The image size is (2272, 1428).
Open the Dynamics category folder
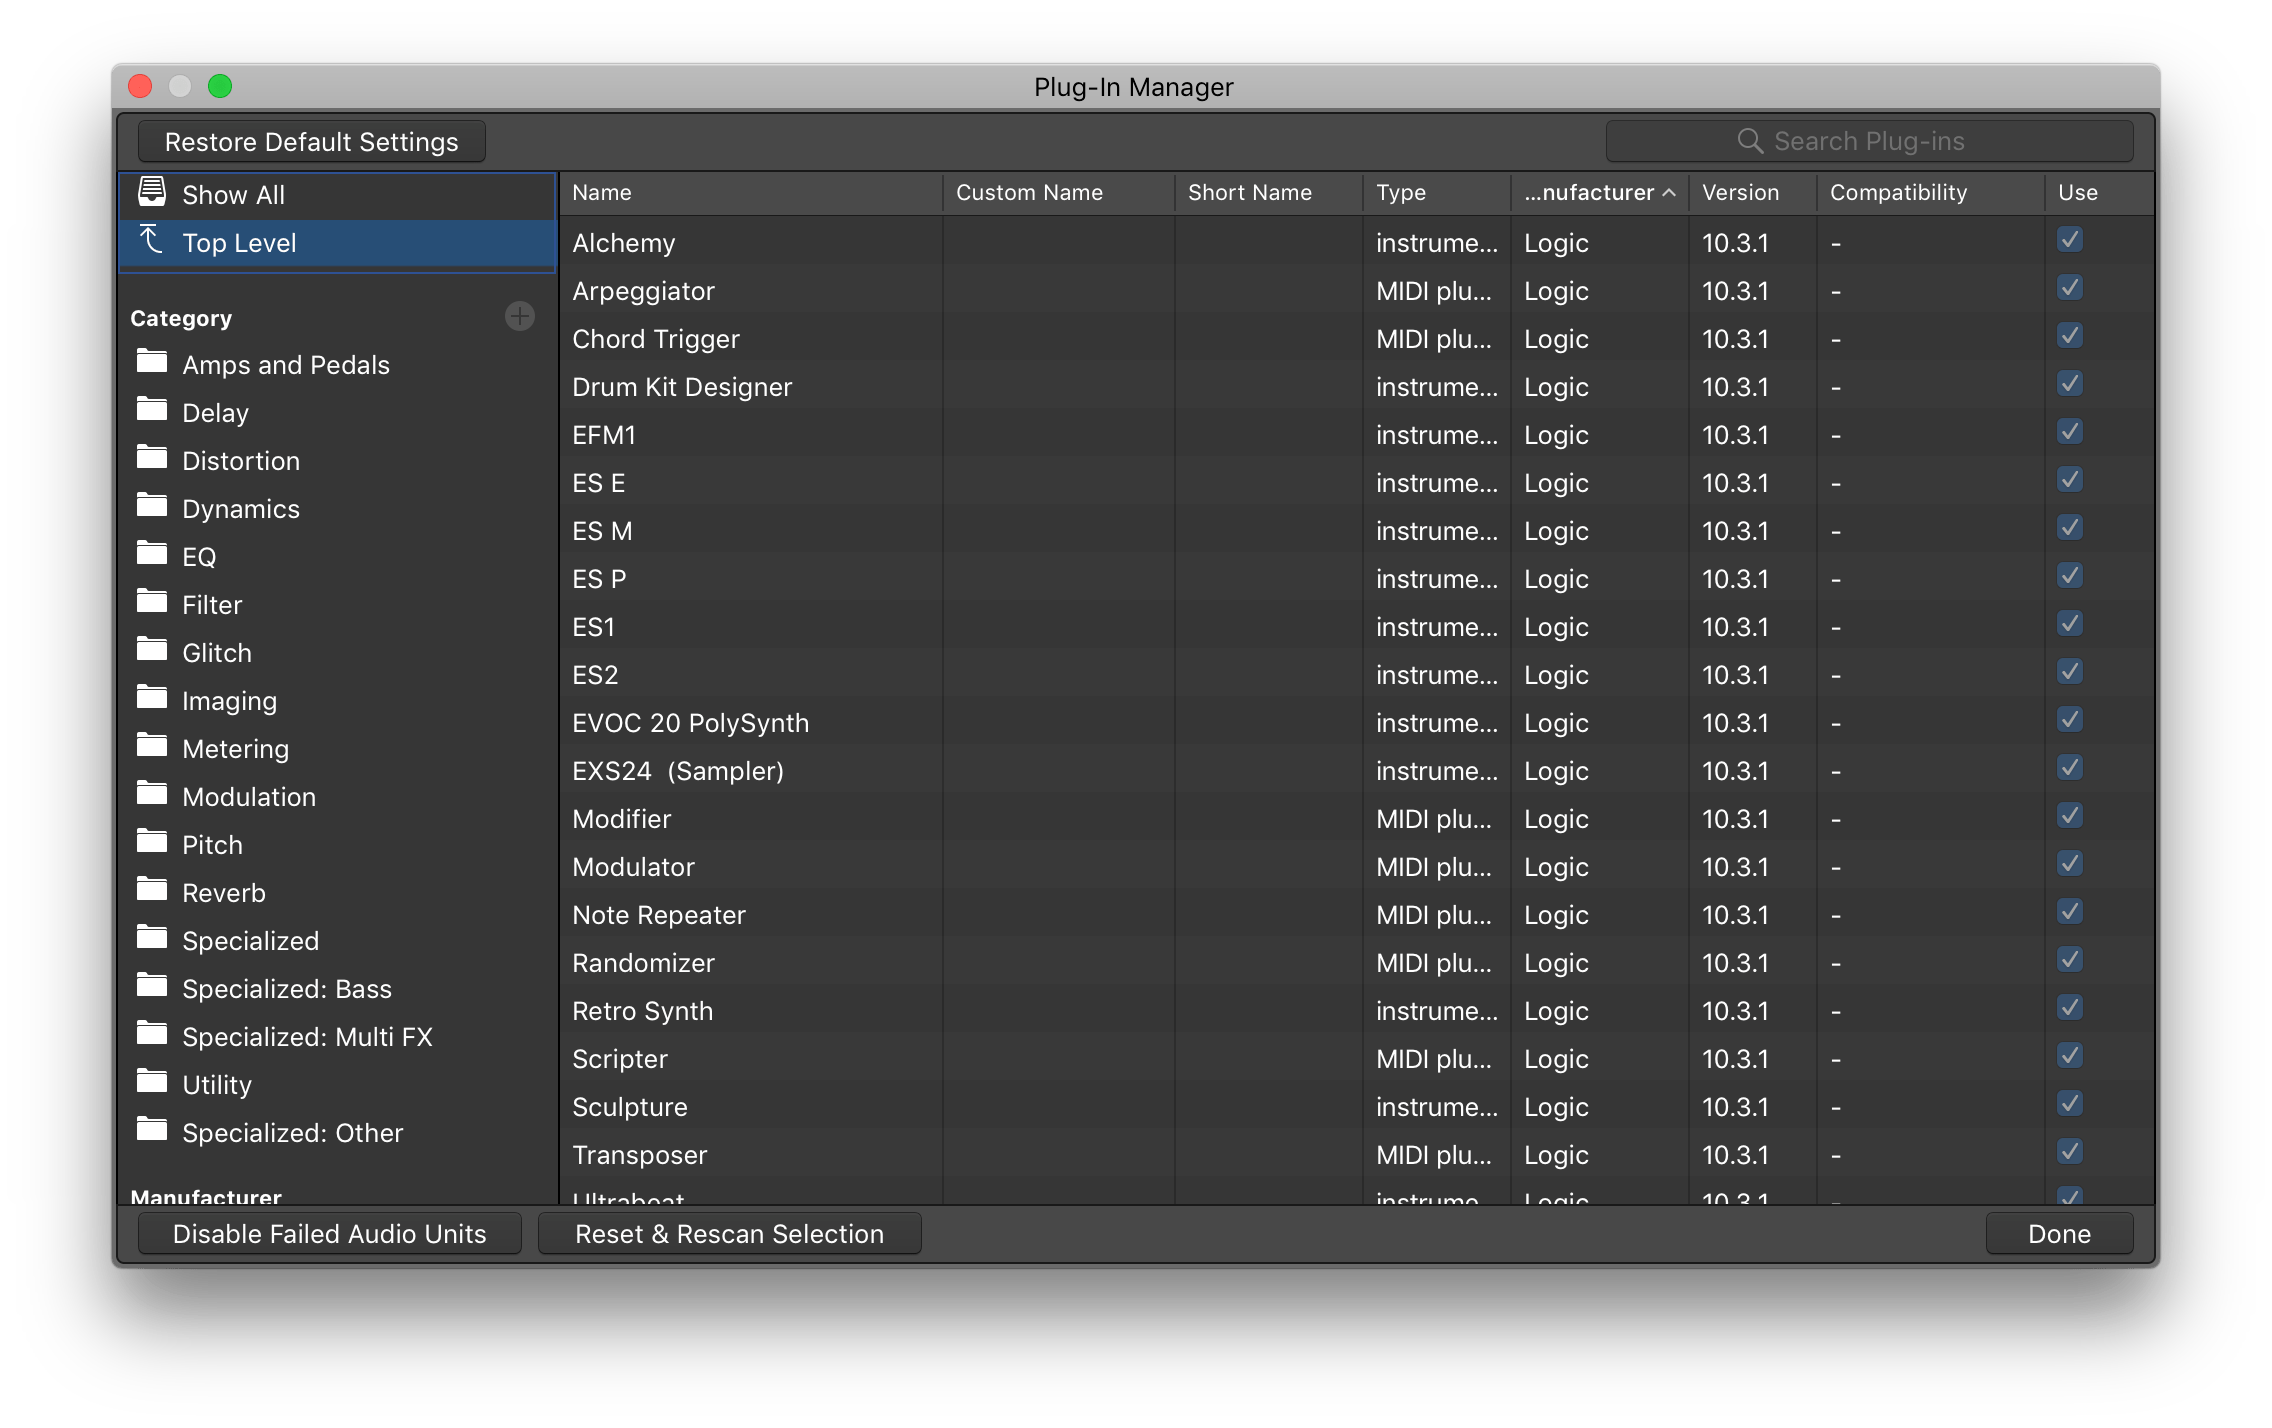tap(240, 508)
